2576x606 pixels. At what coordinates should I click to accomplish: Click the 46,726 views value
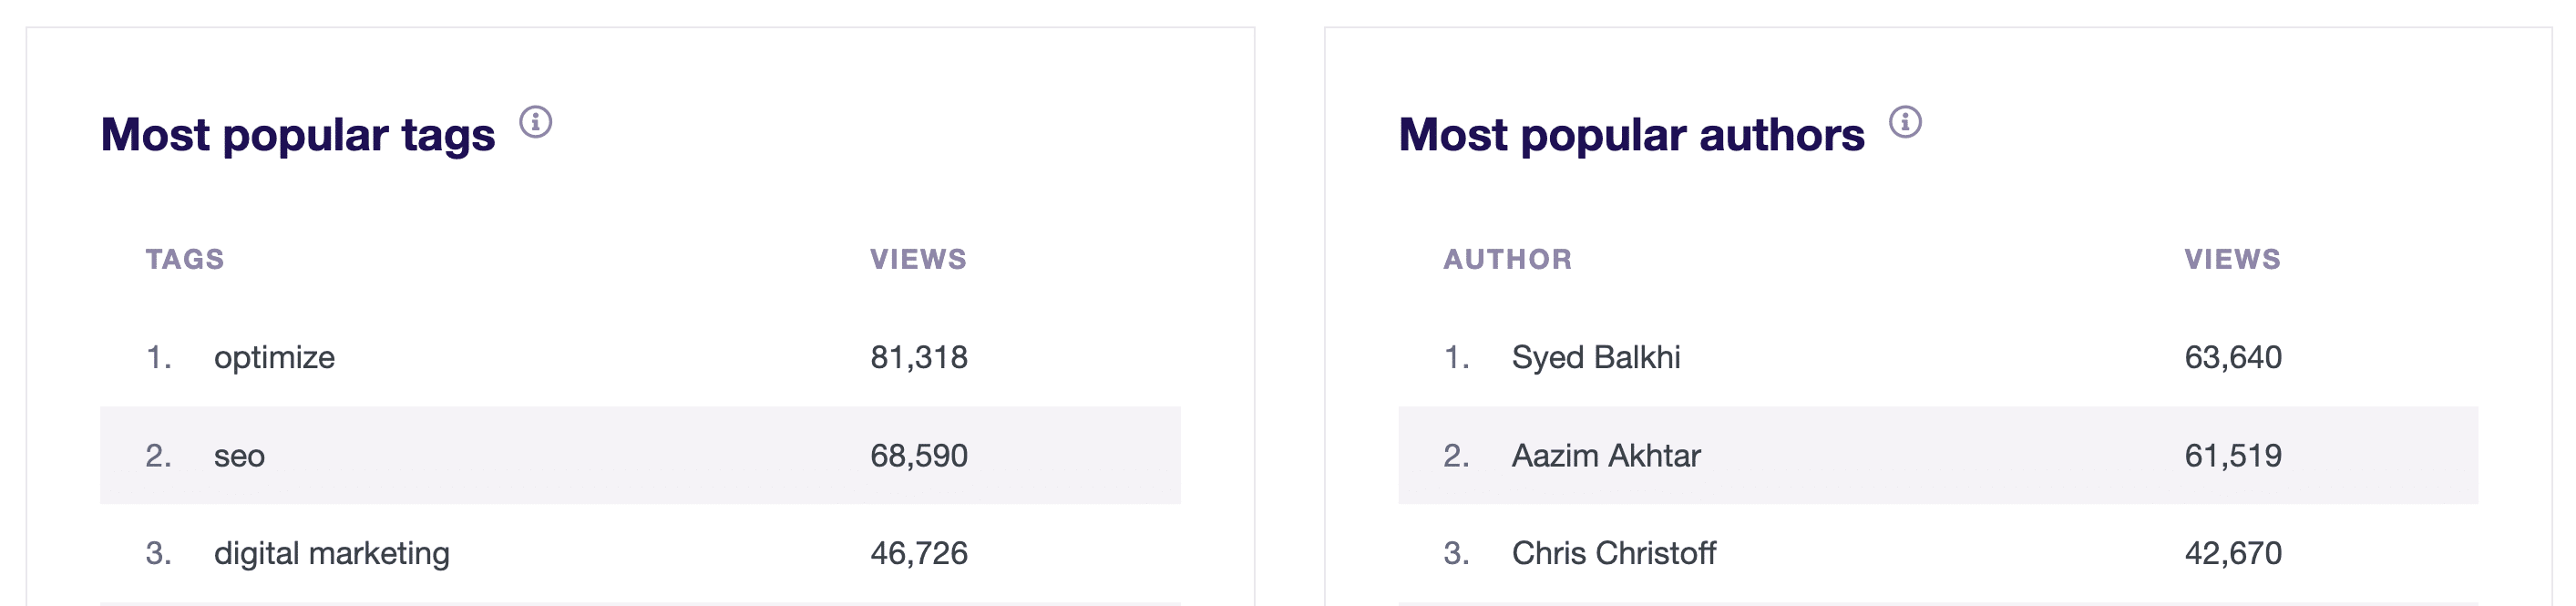click(919, 553)
